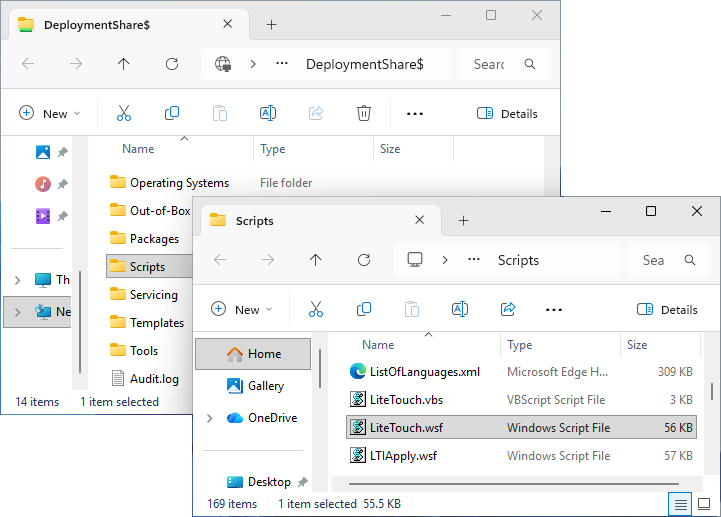Image resolution: width=721 pixels, height=517 pixels.
Task: Open See more ellipsis in Scripts toolbar
Action: (554, 310)
